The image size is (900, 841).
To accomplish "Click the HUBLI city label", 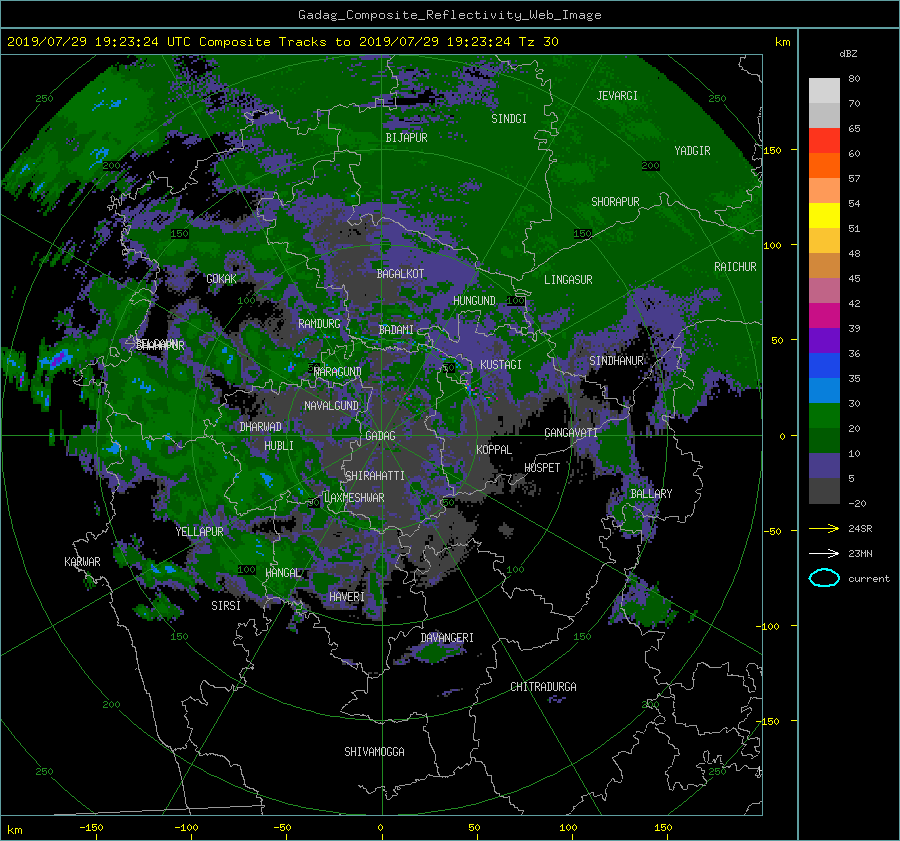I will [x=278, y=446].
